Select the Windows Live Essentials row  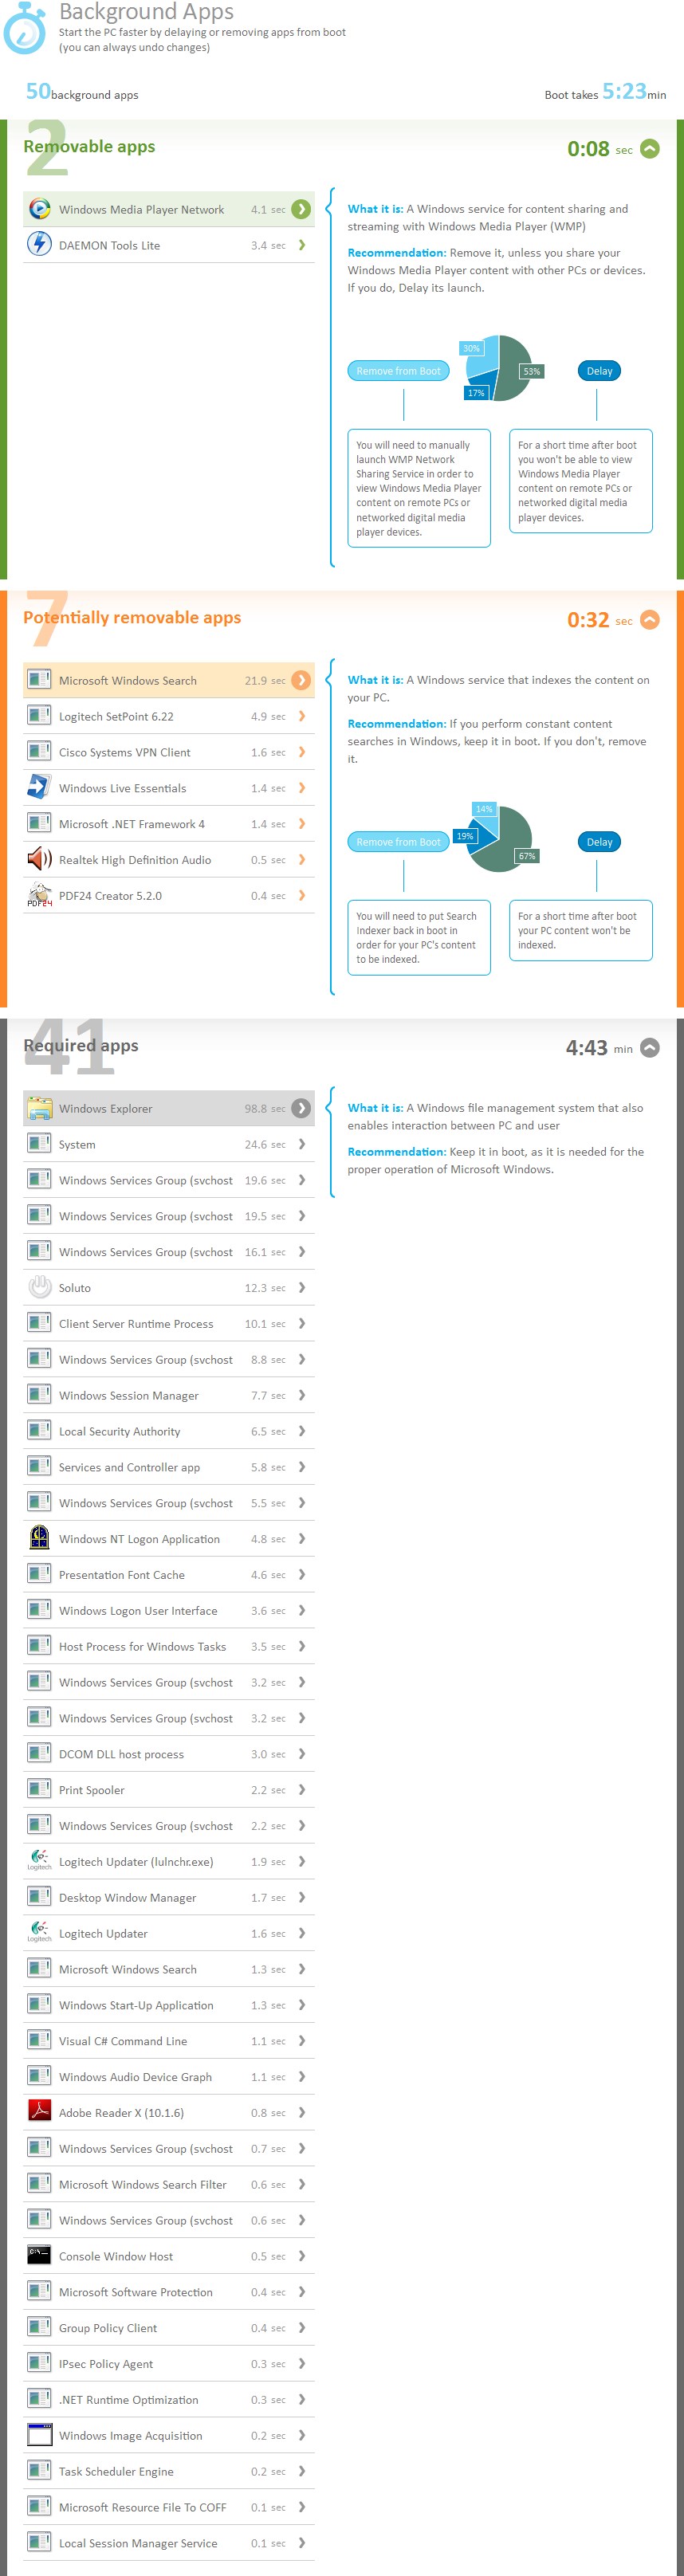click(168, 788)
